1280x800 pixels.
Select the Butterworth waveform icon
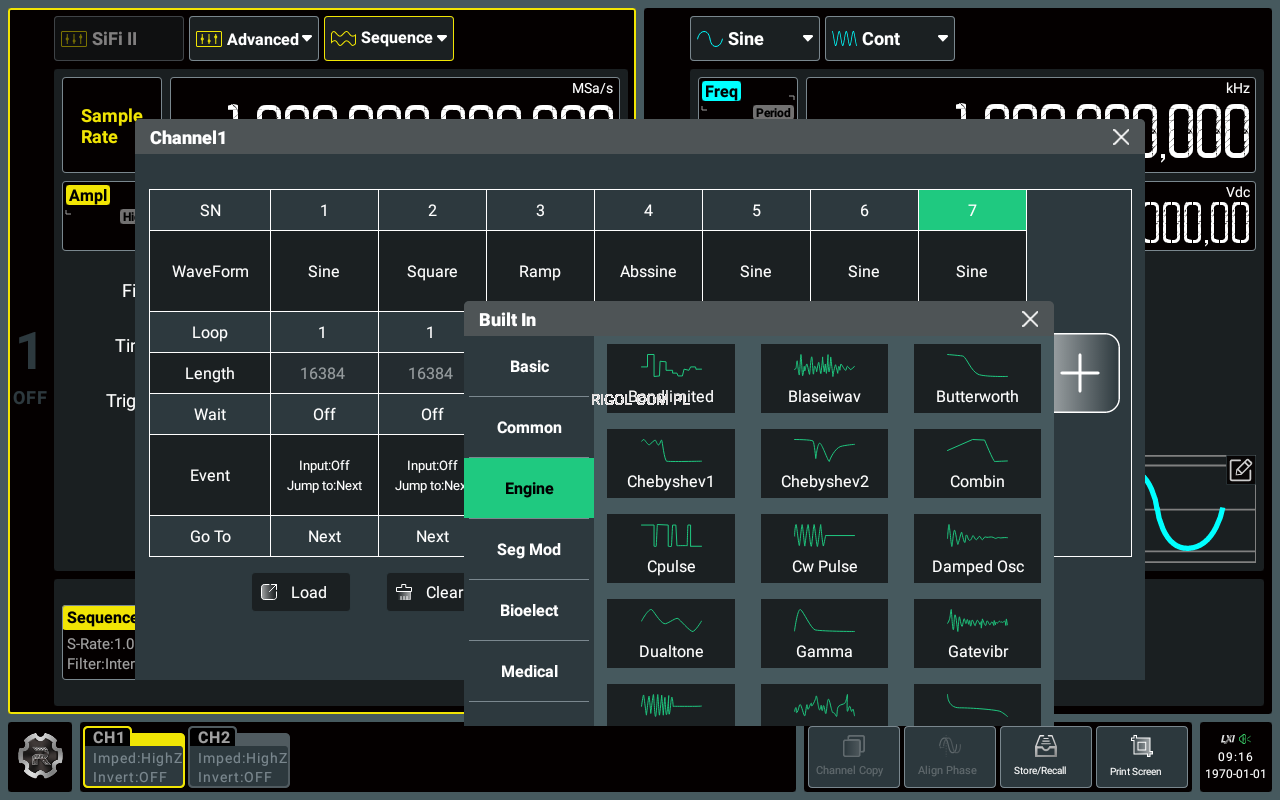(x=977, y=378)
